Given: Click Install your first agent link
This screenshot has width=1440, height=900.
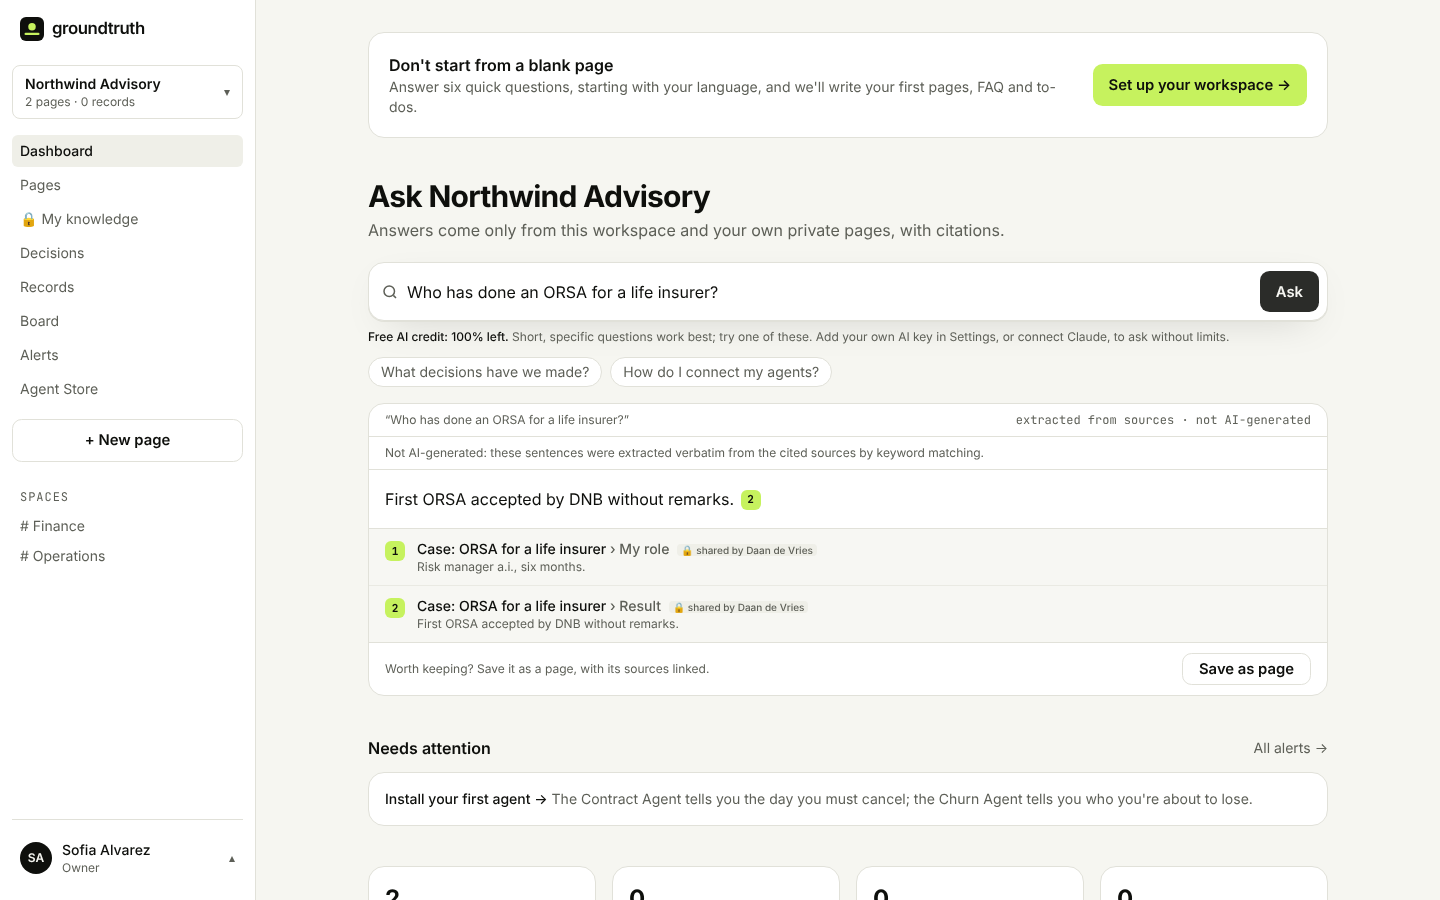Looking at the screenshot, I should 466,799.
